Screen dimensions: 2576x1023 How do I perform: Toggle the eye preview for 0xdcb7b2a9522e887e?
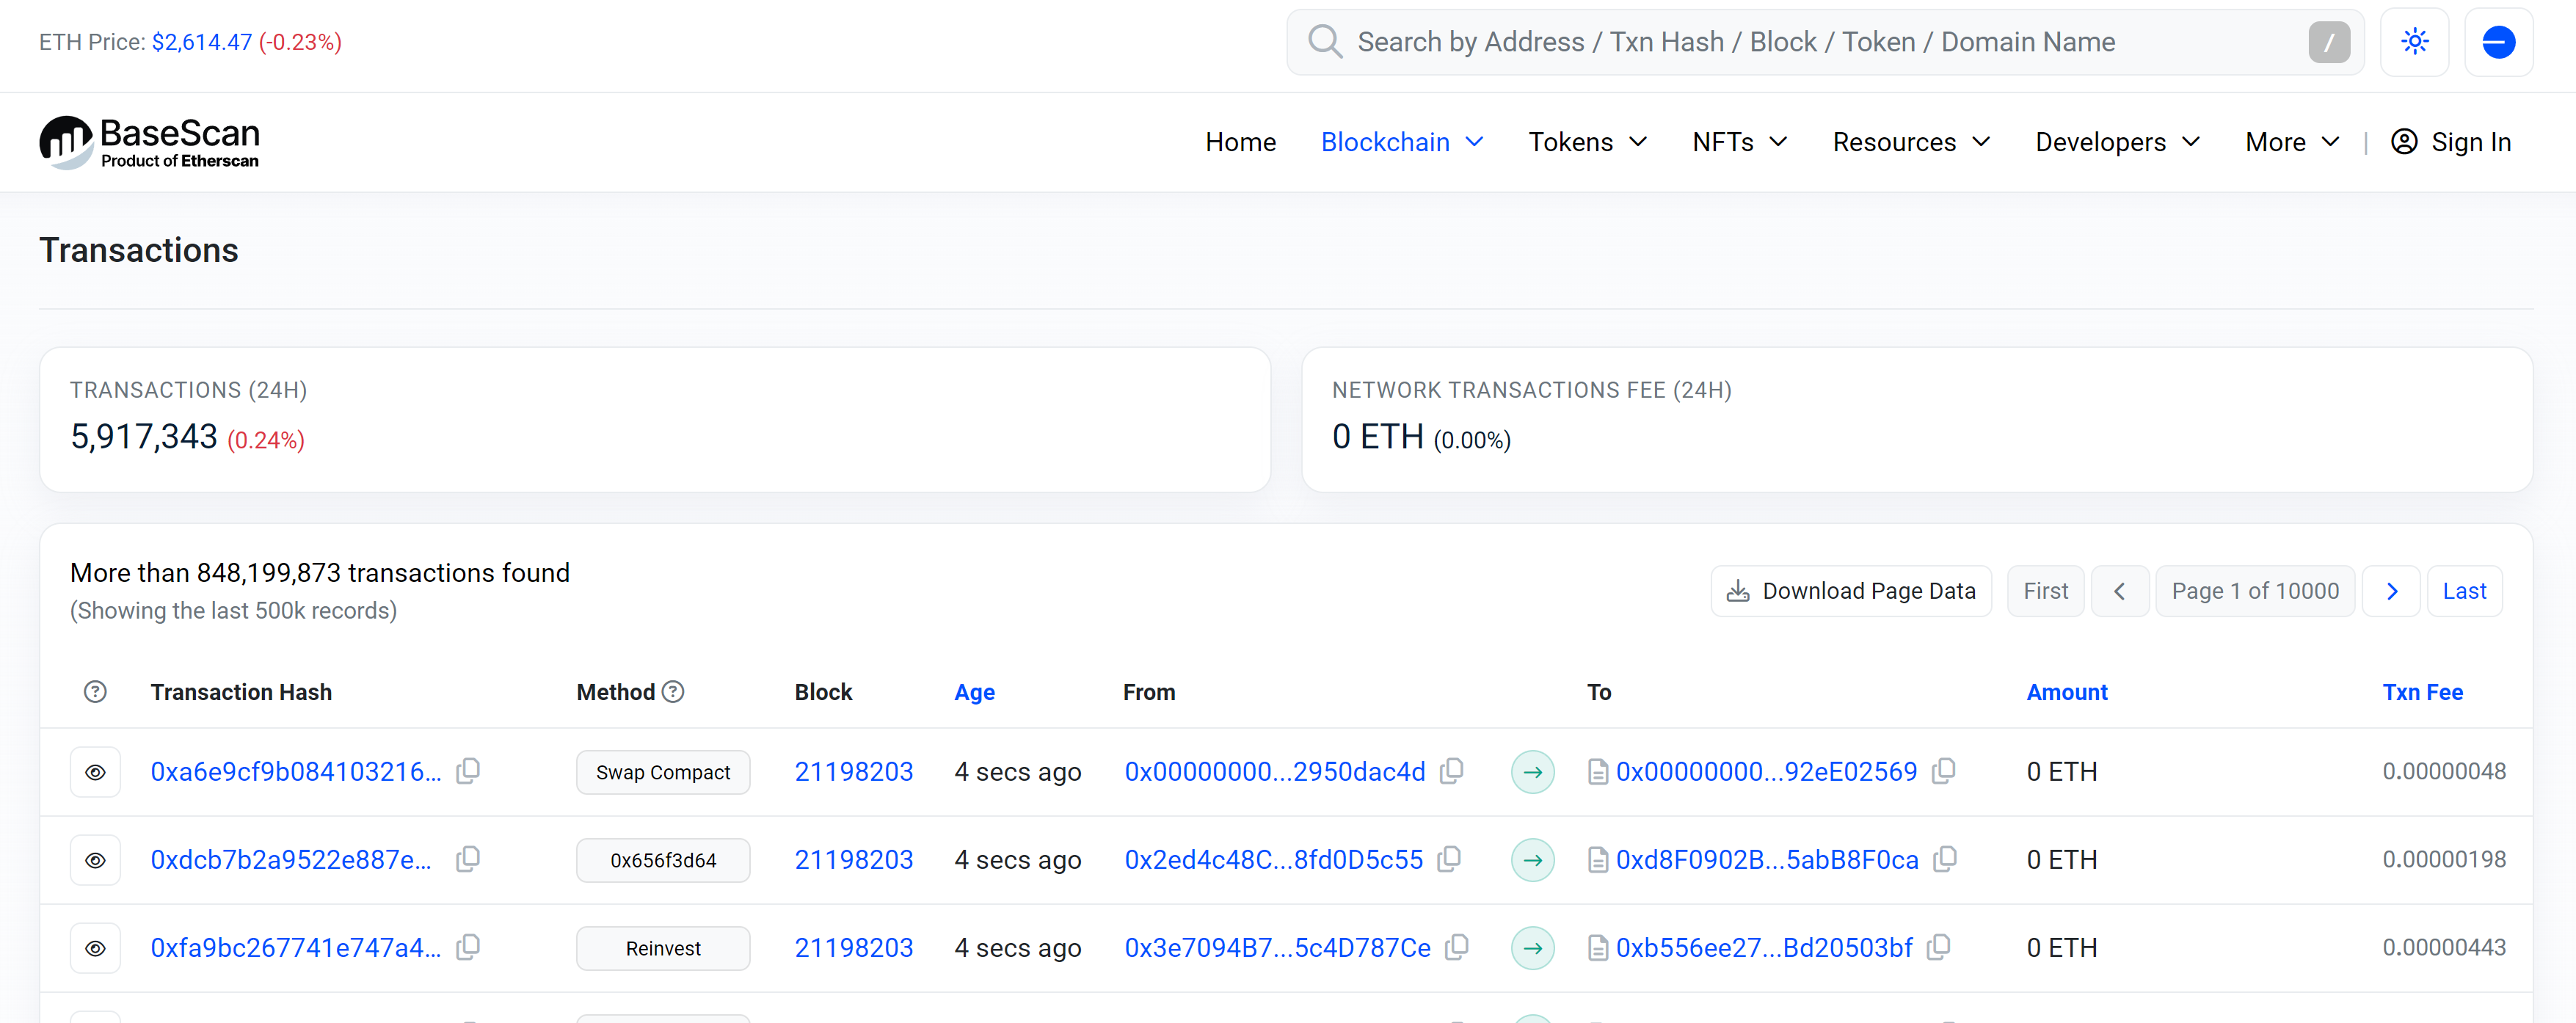tap(95, 860)
